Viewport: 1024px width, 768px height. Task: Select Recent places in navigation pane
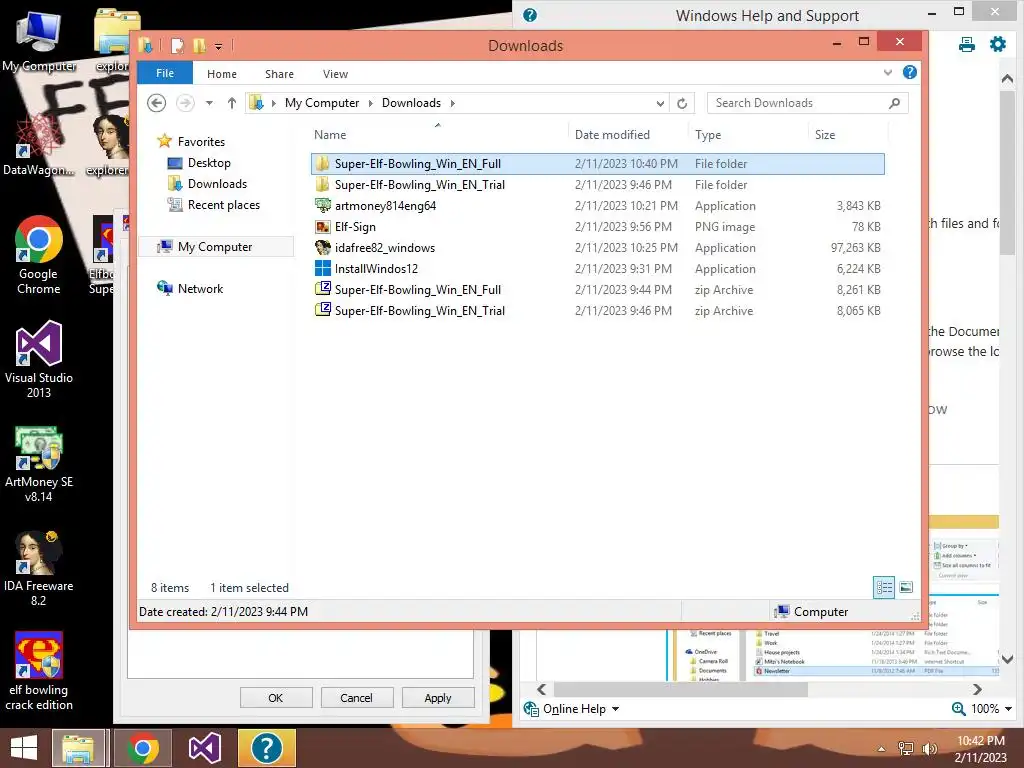coord(223,204)
